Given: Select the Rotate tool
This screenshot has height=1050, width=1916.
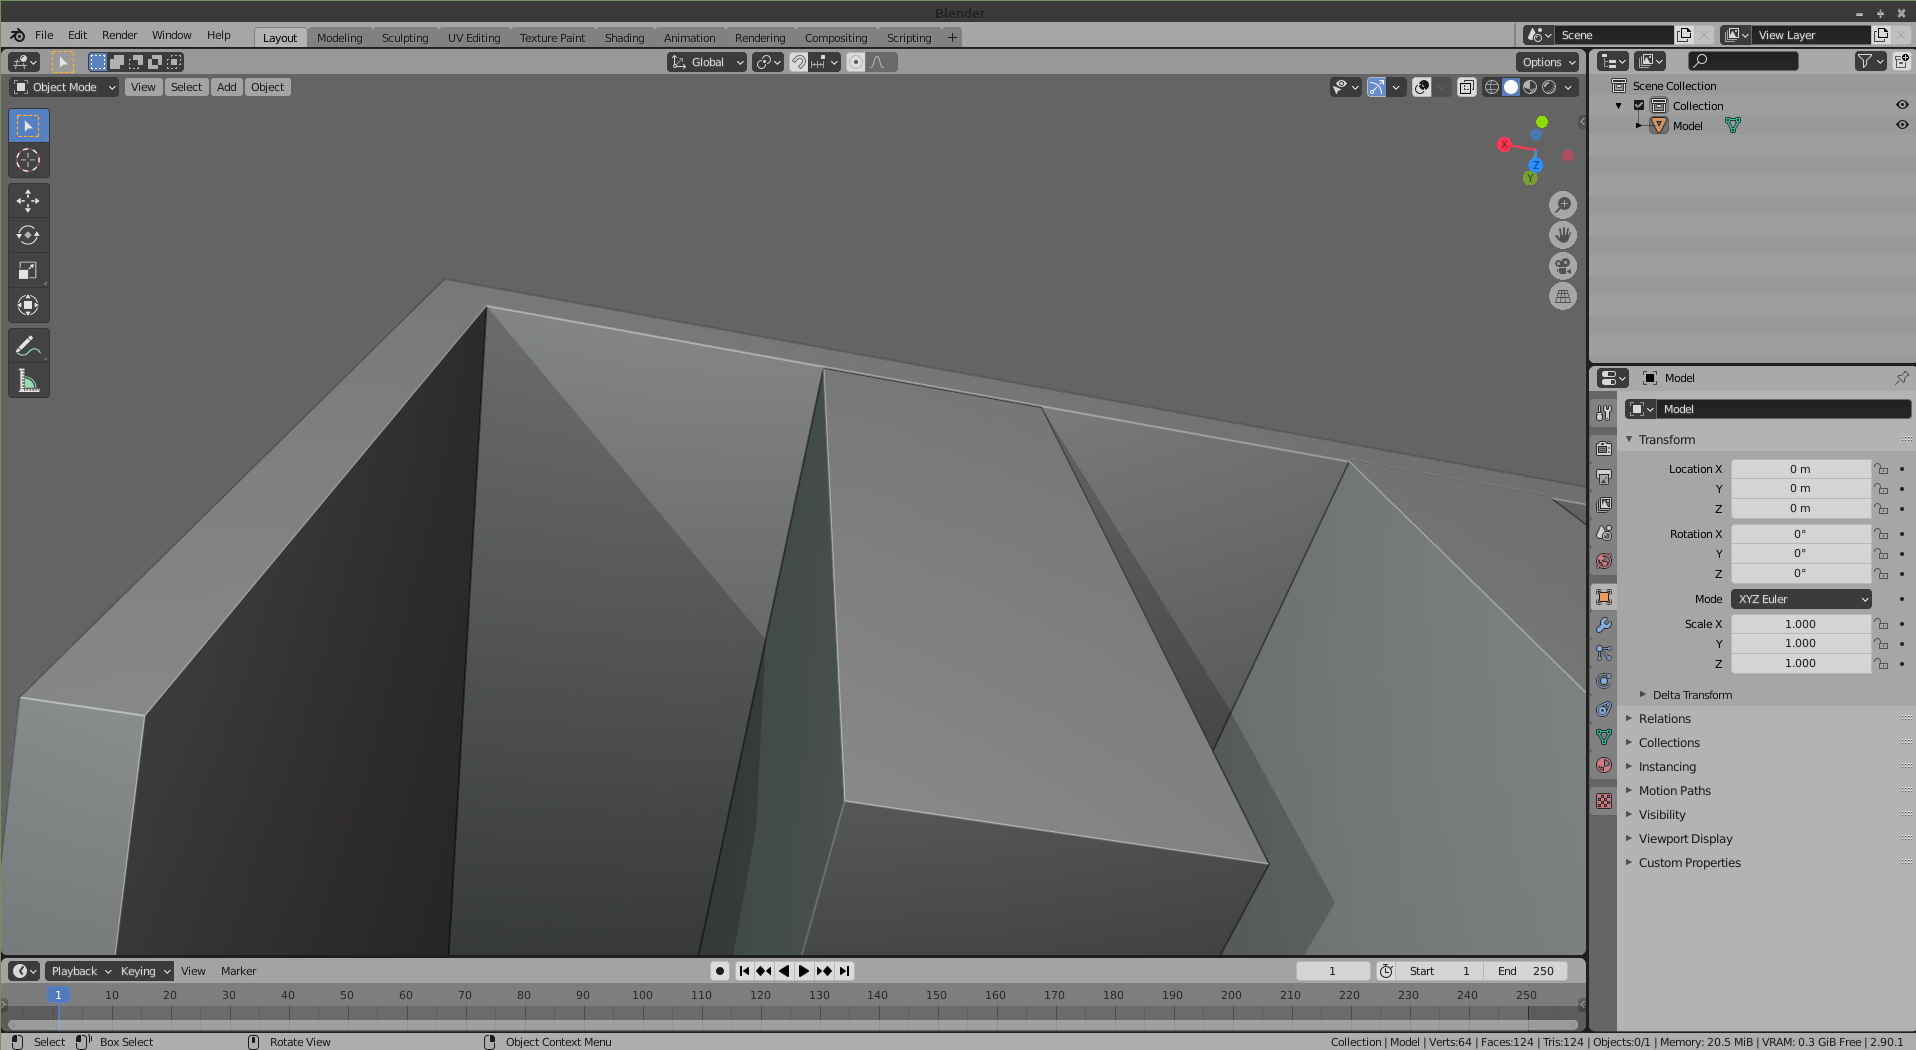Looking at the screenshot, I should [28, 236].
